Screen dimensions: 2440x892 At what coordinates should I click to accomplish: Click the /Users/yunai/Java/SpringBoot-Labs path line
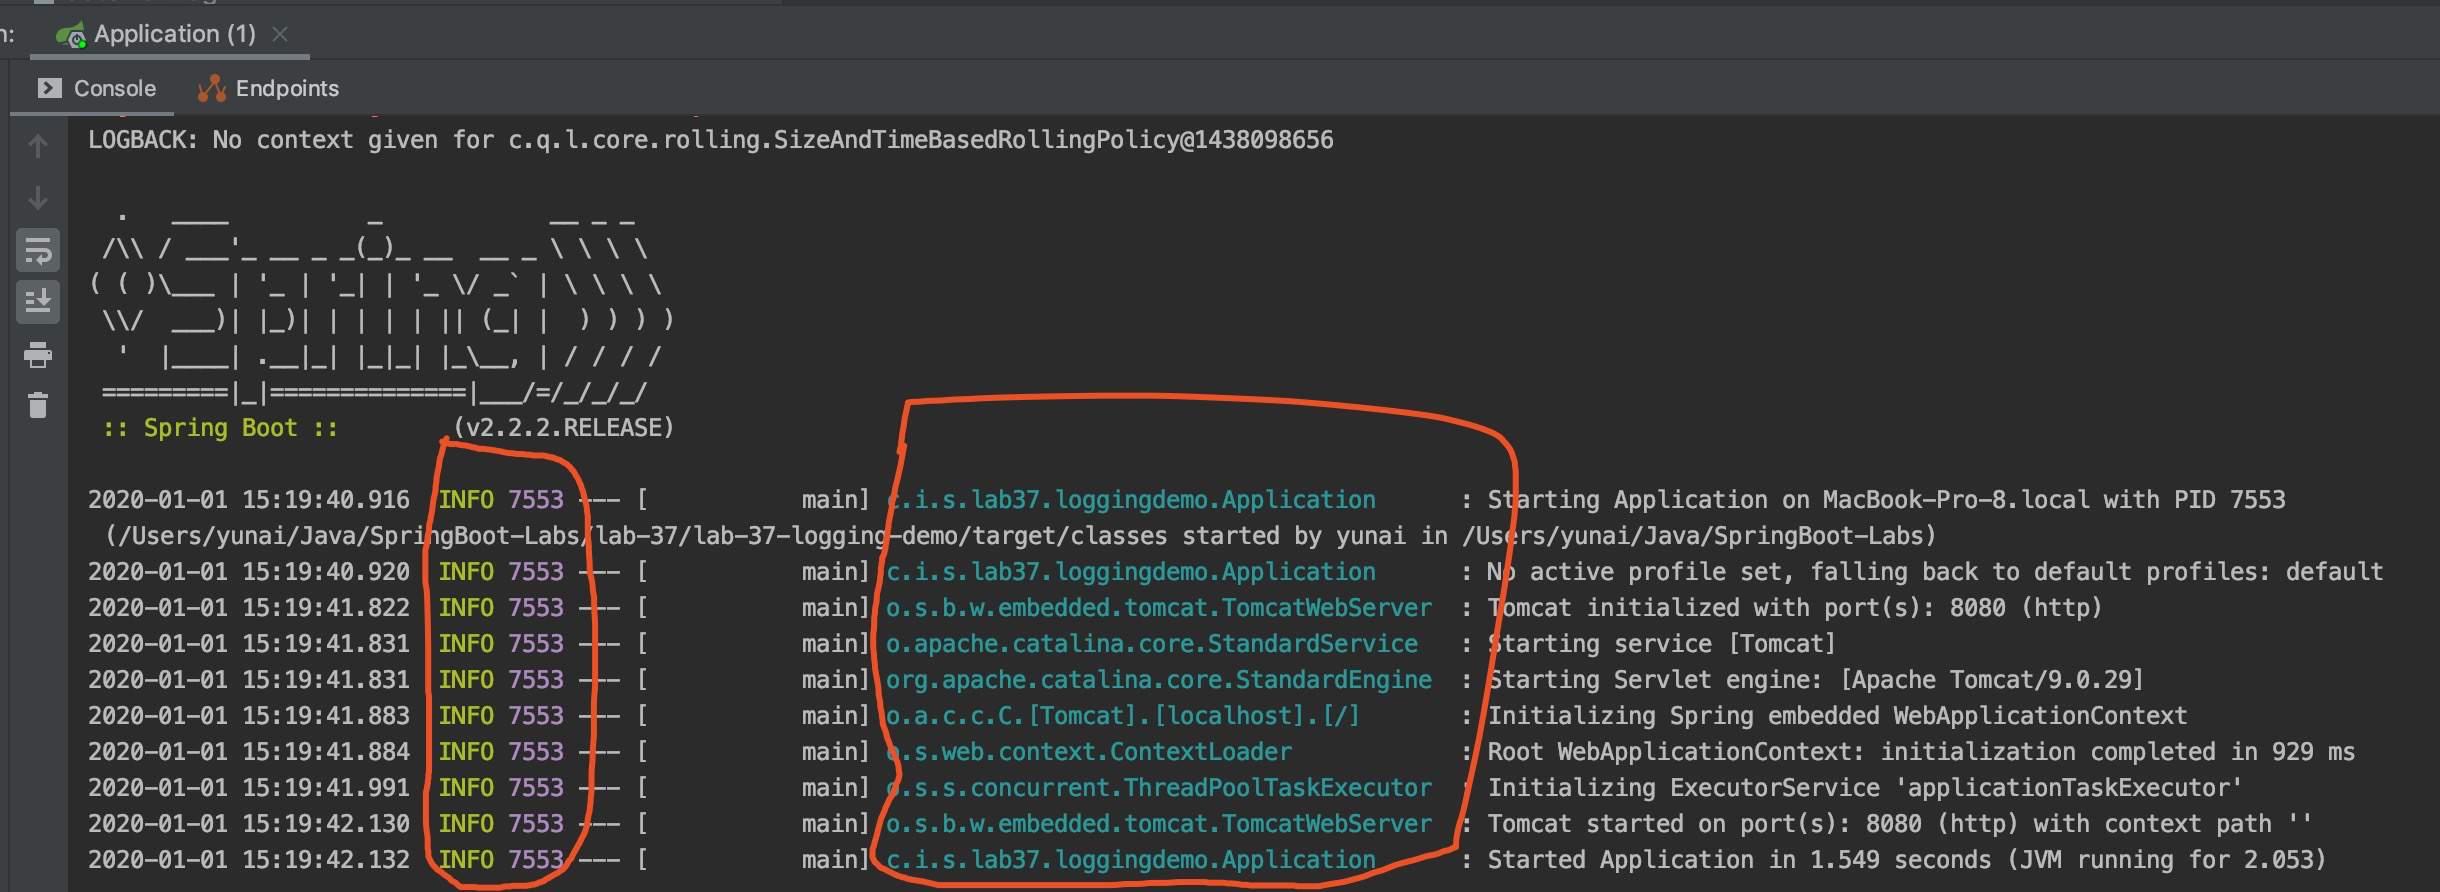pyautogui.click(x=1020, y=536)
